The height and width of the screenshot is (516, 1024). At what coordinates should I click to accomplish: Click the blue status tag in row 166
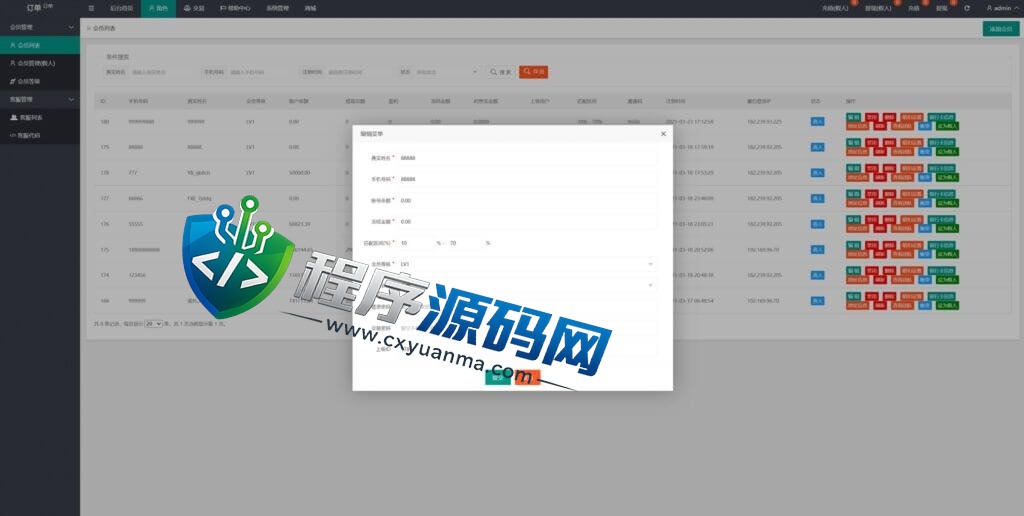tap(817, 301)
